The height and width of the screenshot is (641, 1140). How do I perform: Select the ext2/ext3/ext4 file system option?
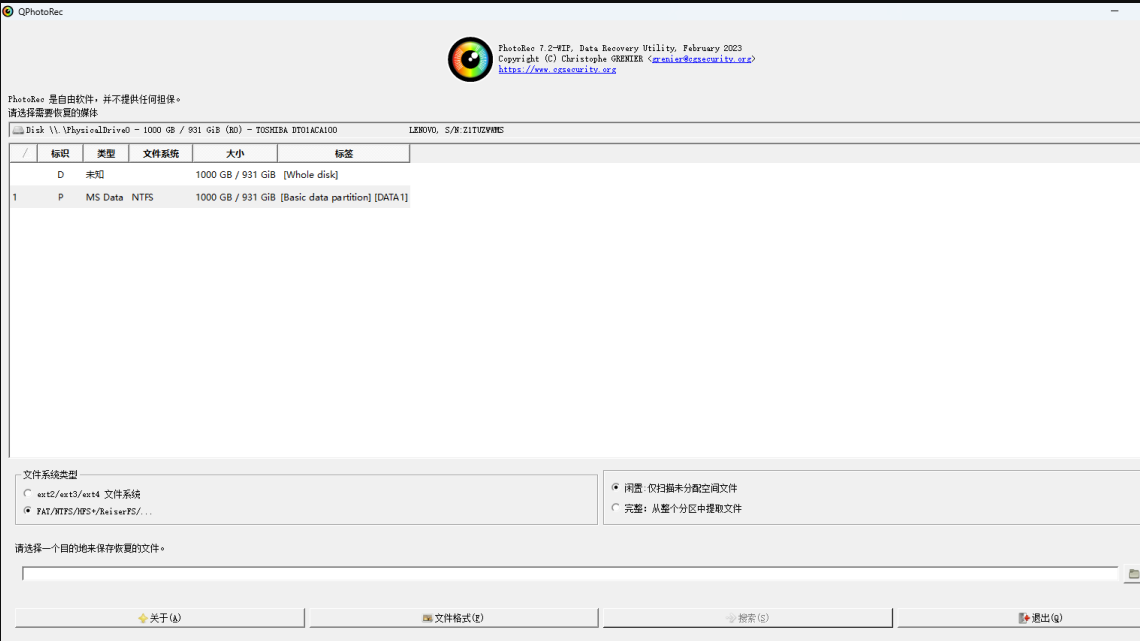28,494
